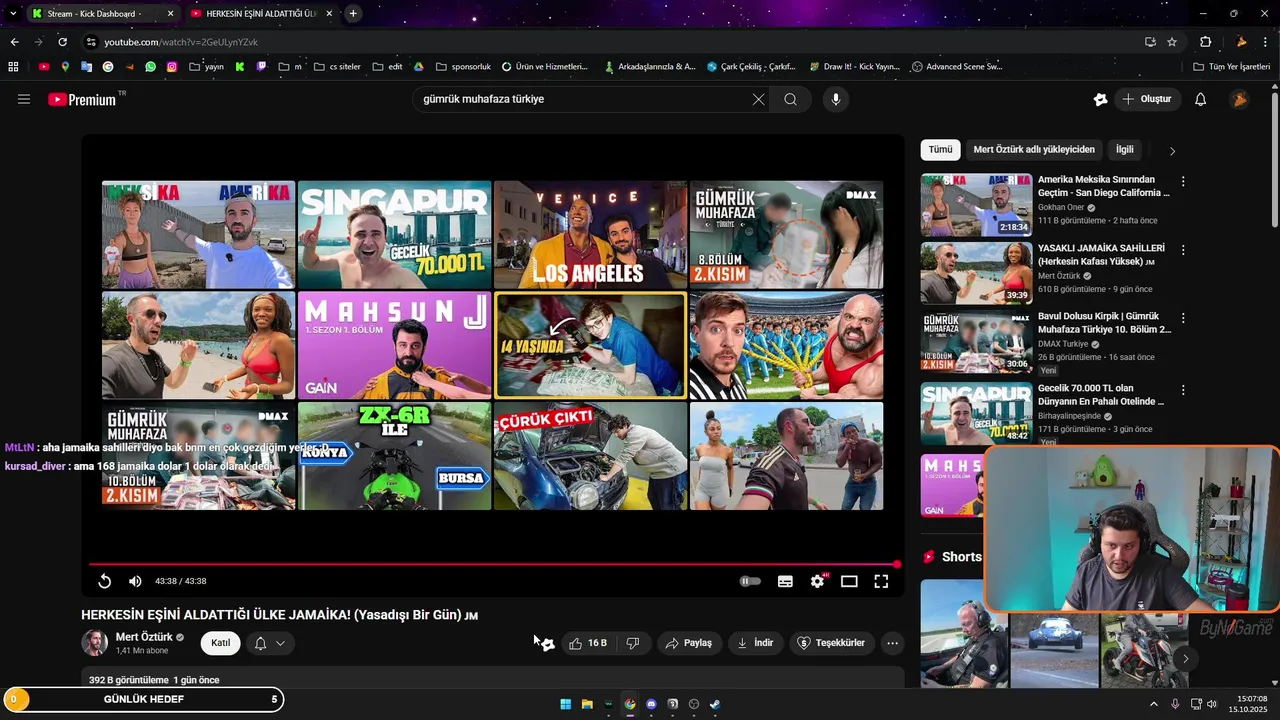Screen dimensions: 1280x720
Task: Click the replay video button
Action: pyautogui.click(x=105, y=581)
